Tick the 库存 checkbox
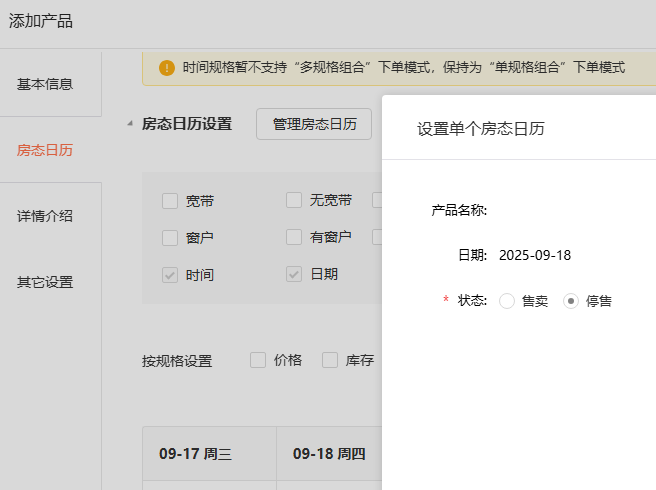 [330, 360]
